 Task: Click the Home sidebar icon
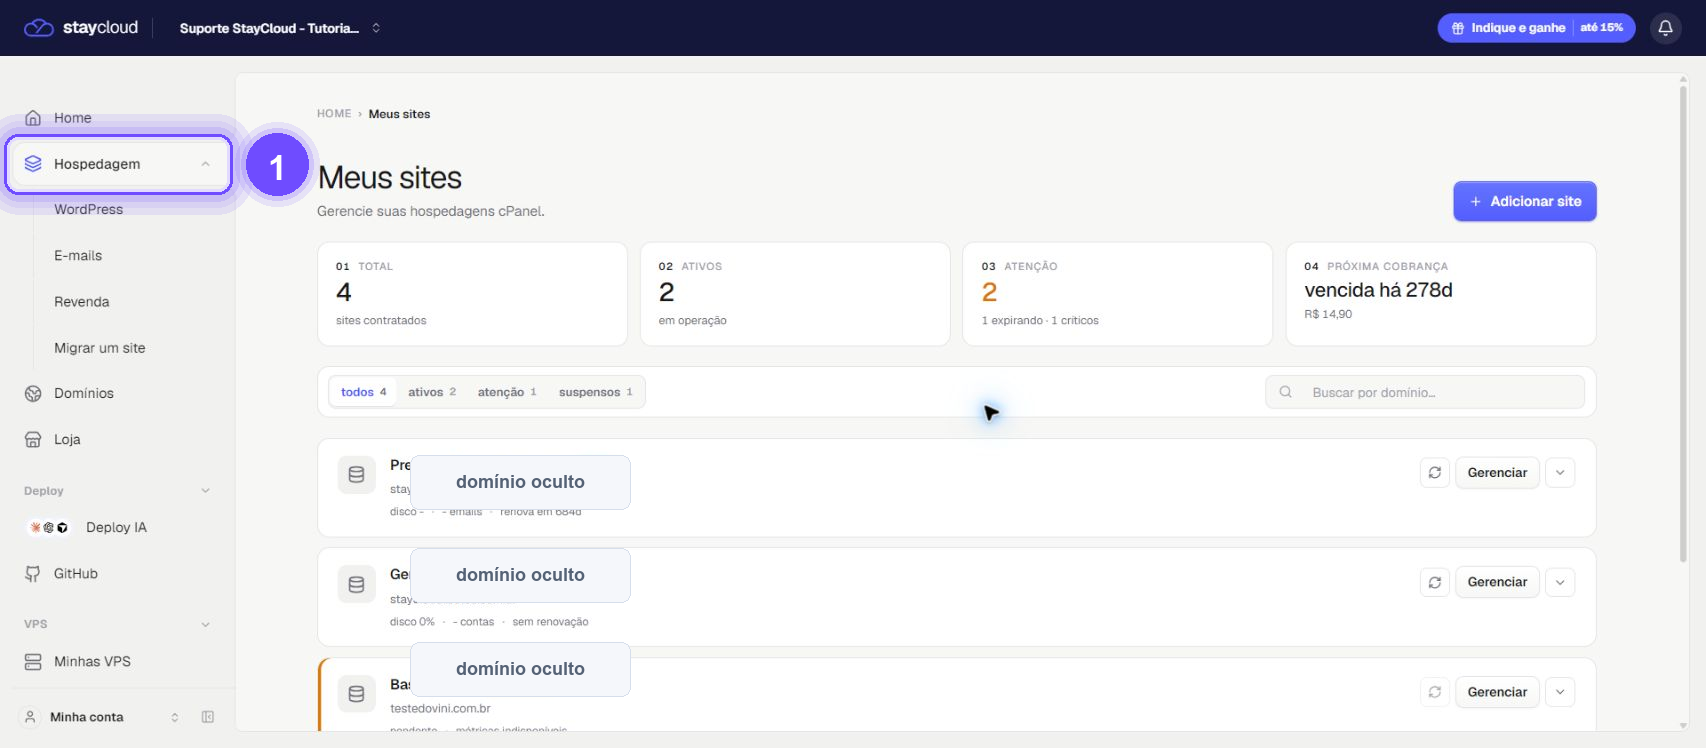coord(33,118)
